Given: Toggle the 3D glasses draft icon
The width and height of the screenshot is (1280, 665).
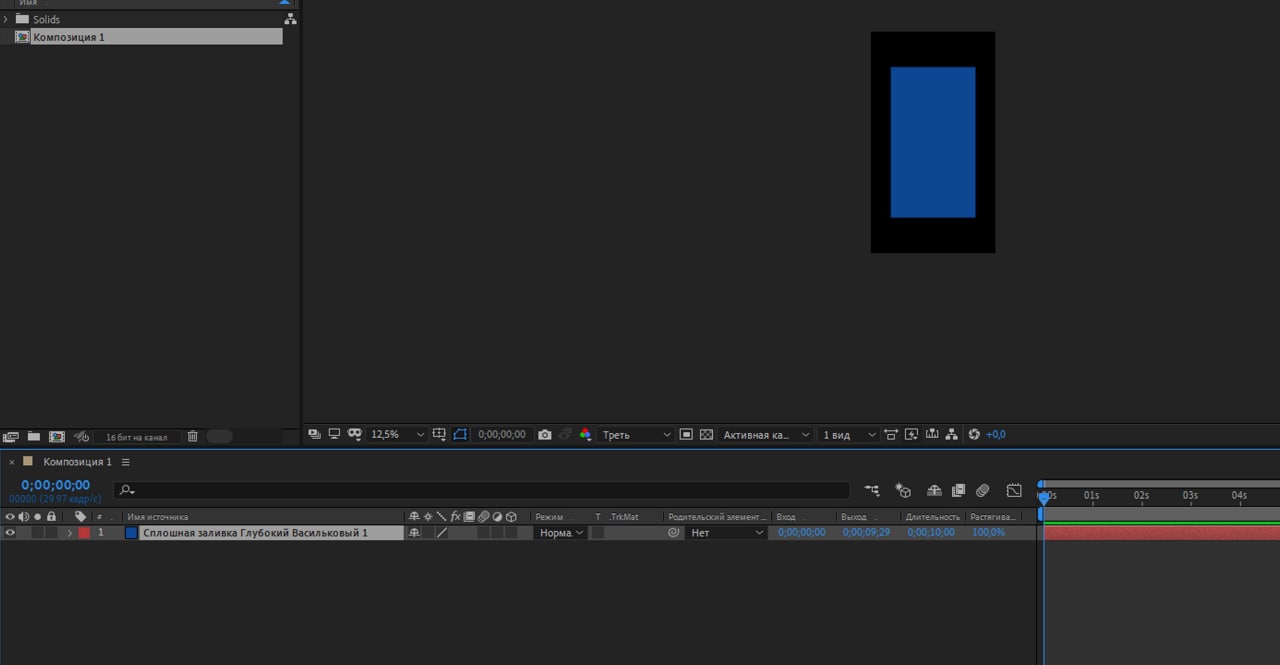Looking at the screenshot, I should tap(354, 435).
